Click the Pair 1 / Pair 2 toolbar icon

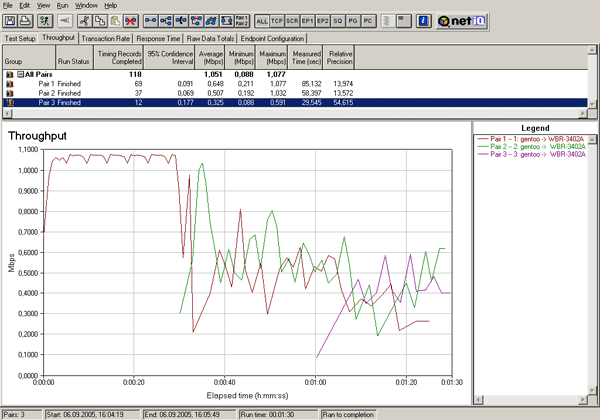click(x=242, y=21)
